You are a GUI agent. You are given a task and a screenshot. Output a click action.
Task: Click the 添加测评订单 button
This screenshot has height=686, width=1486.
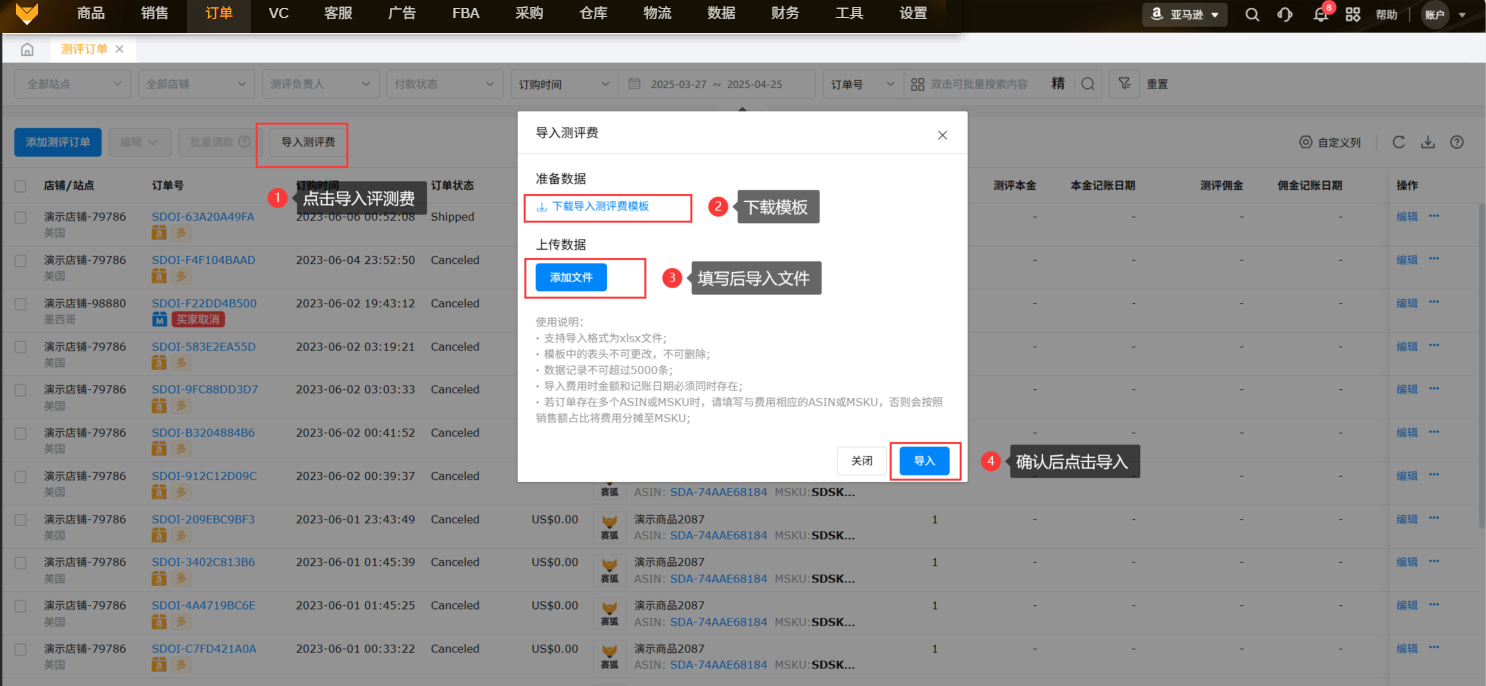coord(58,142)
